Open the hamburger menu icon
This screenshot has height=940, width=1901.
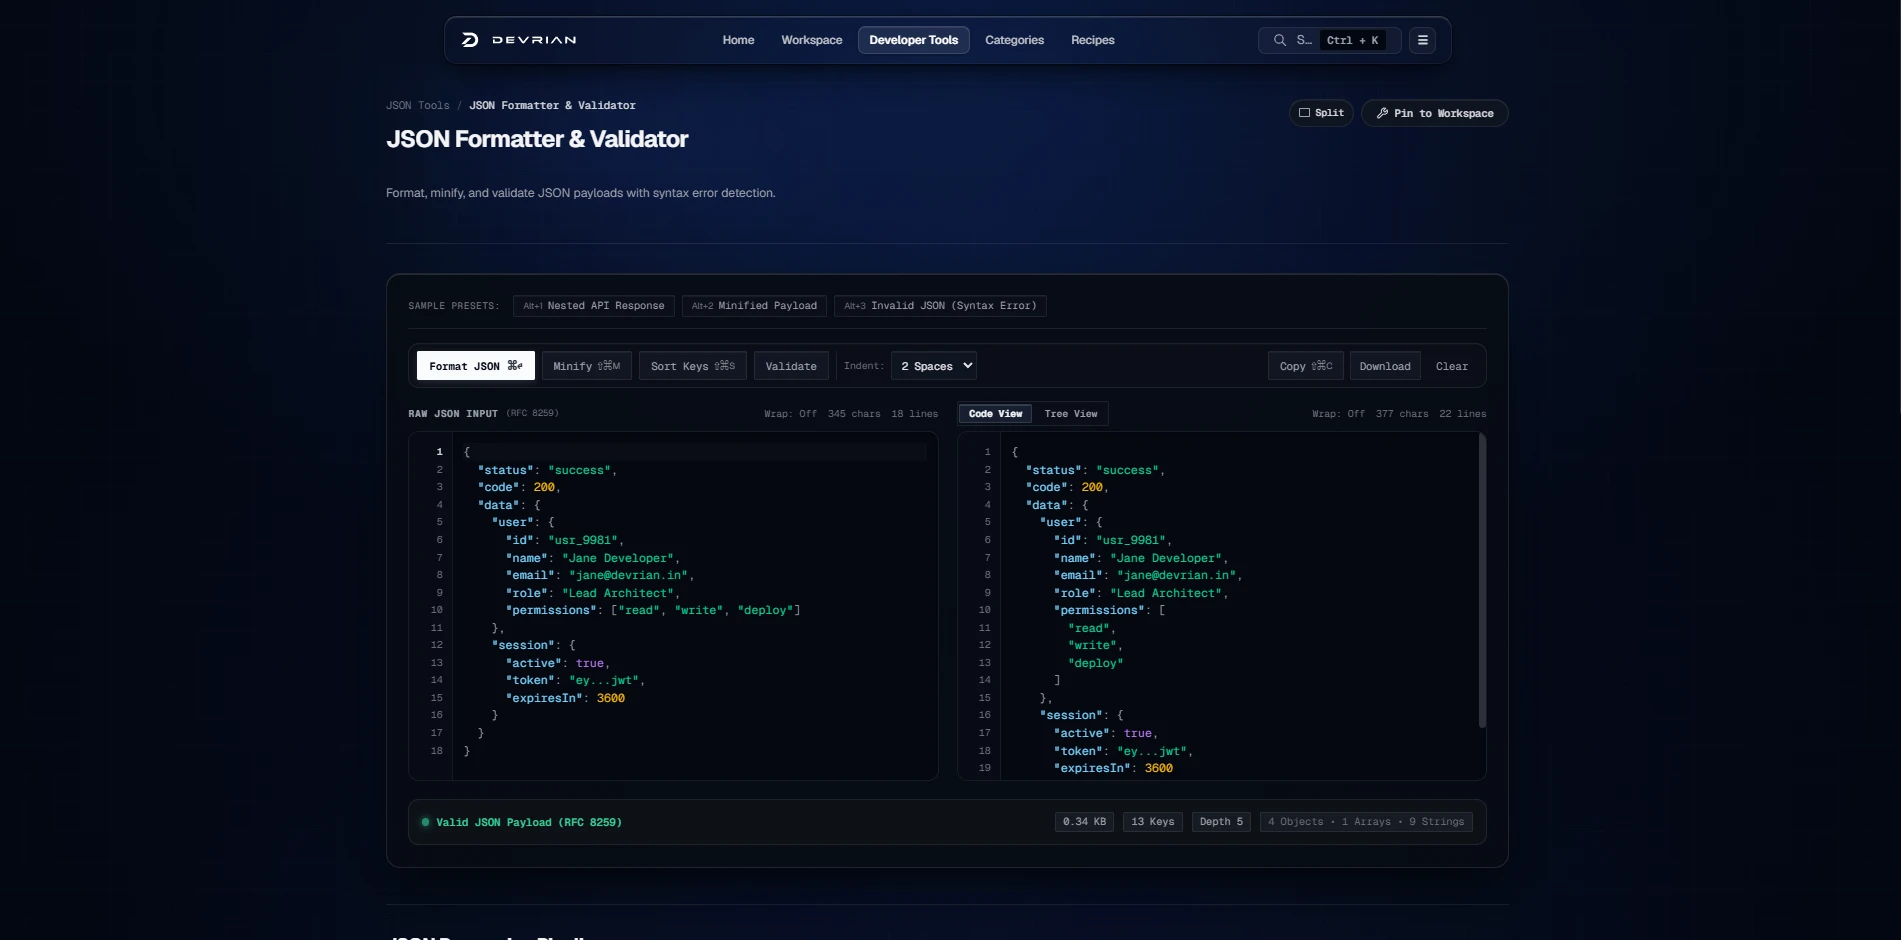tap(1422, 40)
